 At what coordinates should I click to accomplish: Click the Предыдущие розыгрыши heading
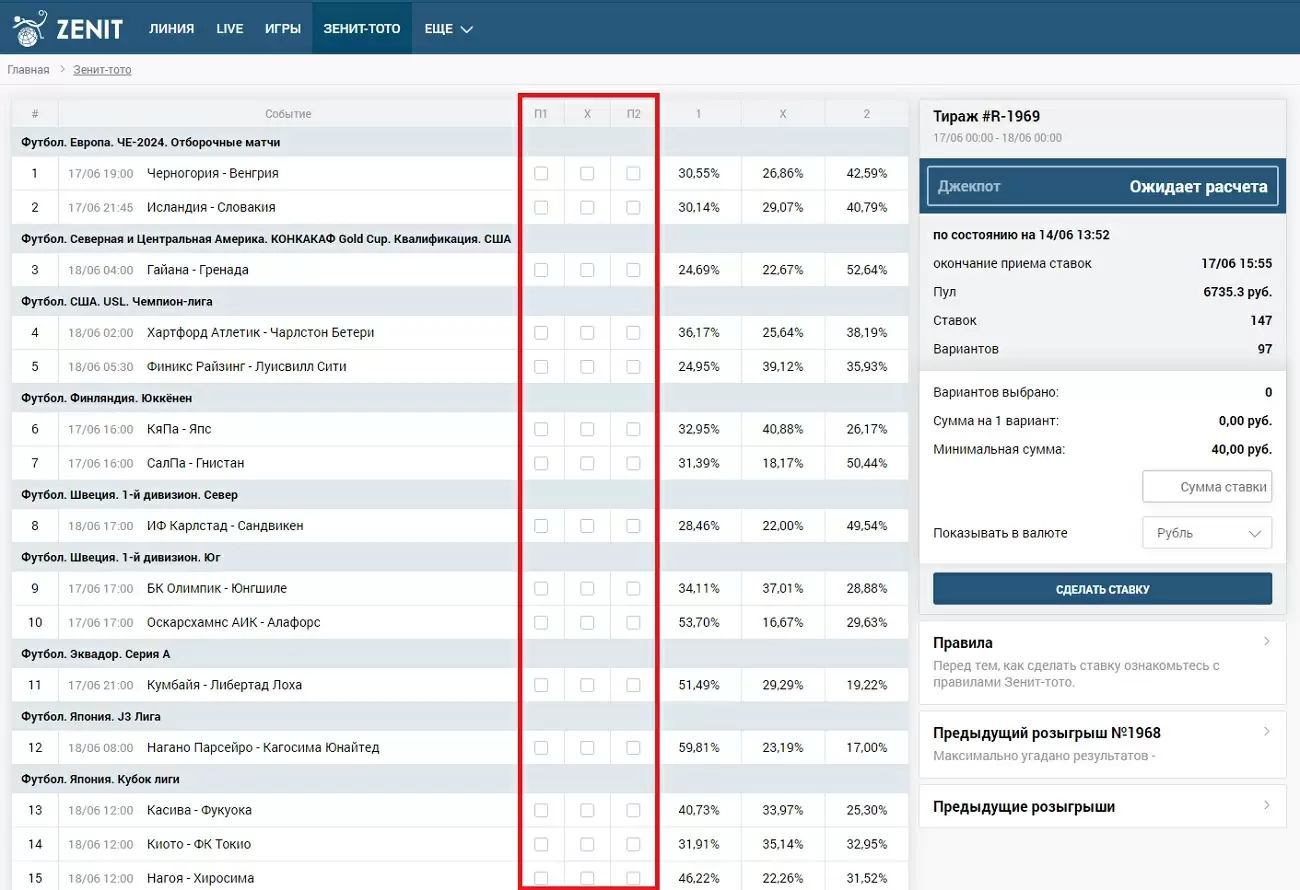1024,807
